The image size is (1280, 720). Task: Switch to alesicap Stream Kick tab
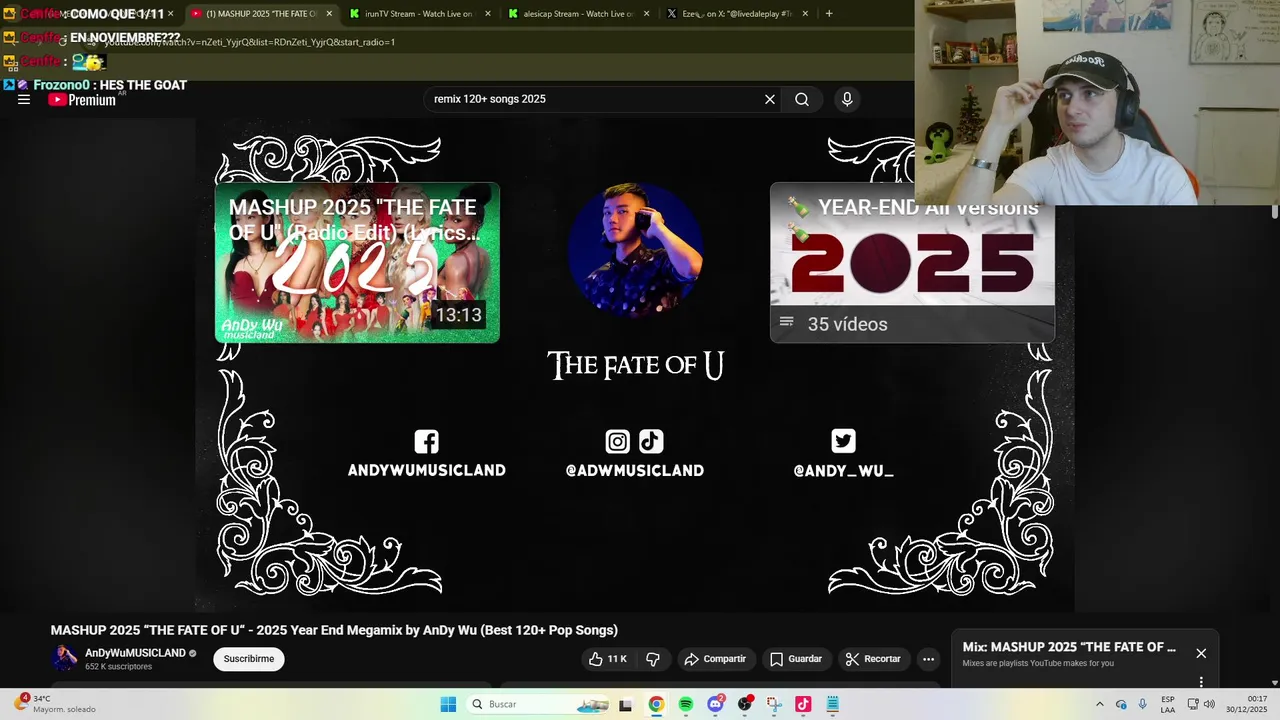[x=578, y=14]
